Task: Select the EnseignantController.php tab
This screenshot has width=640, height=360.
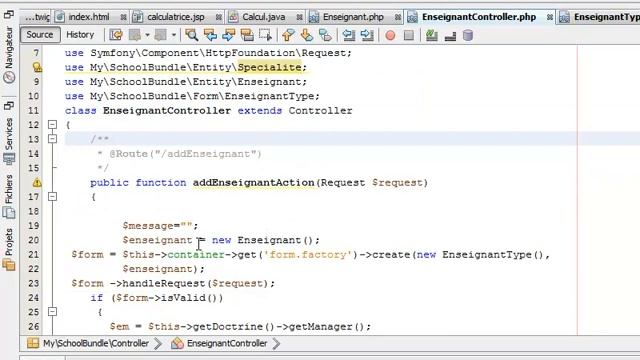Action: [479, 17]
